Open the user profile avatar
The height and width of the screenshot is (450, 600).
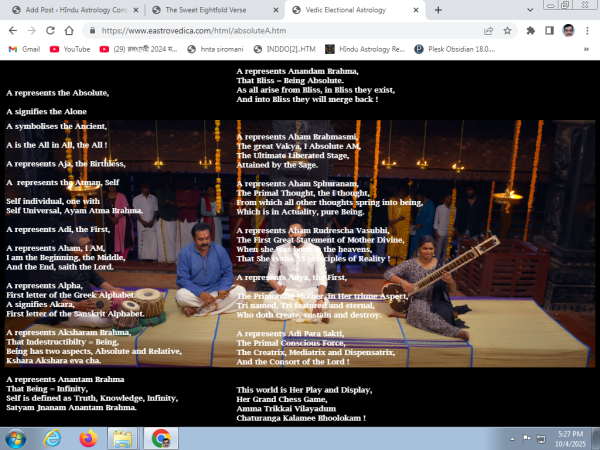[567, 31]
